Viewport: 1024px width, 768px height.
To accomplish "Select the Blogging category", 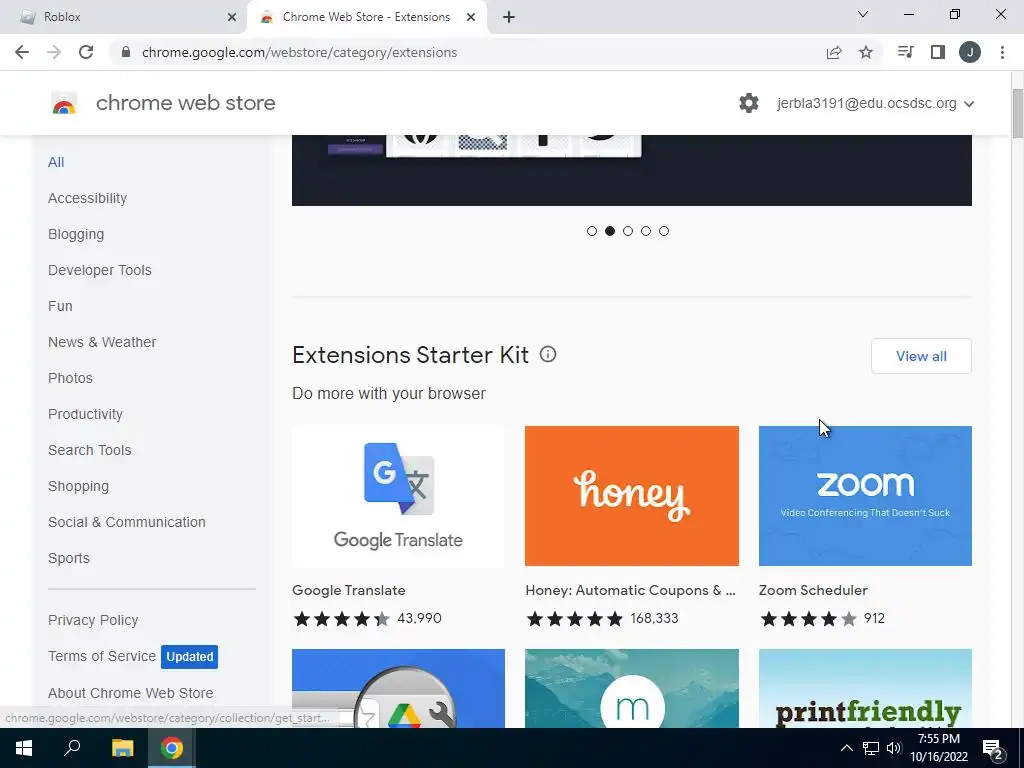I will [76, 234].
